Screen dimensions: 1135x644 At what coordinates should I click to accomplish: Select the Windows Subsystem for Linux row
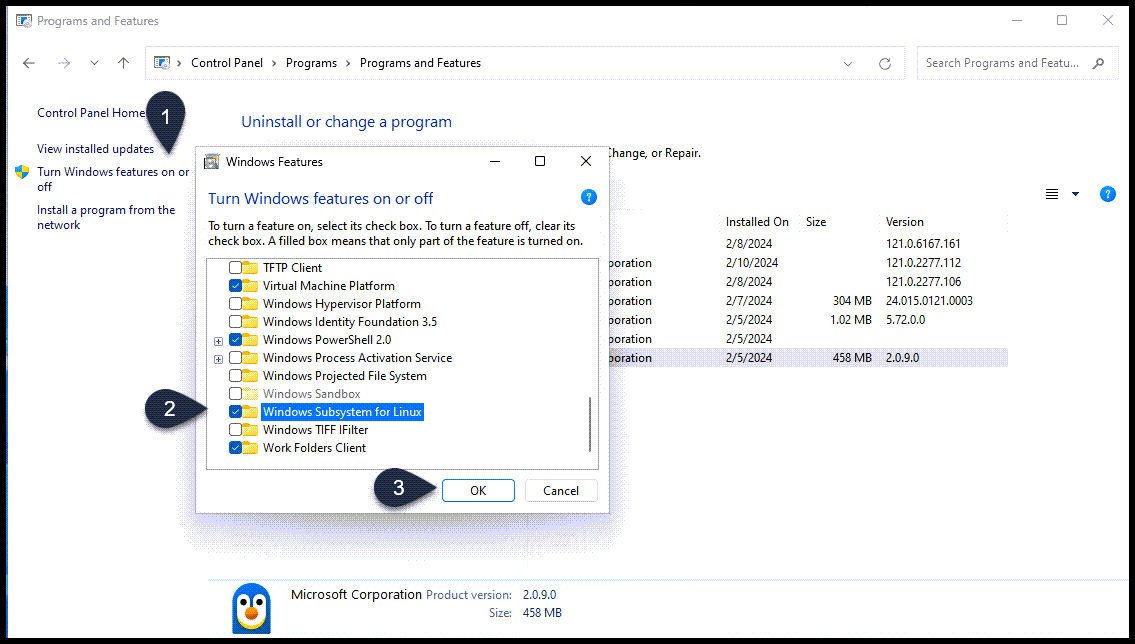(x=342, y=412)
